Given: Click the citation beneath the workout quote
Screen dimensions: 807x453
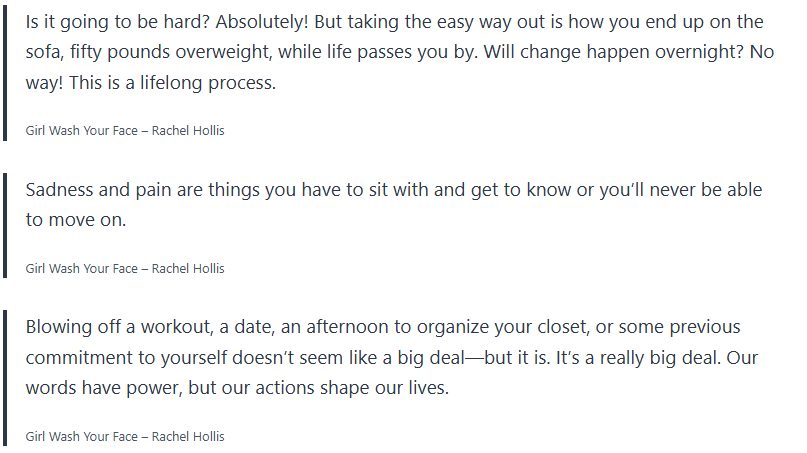Looking at the screenshot, I should (x=125, y=436).
